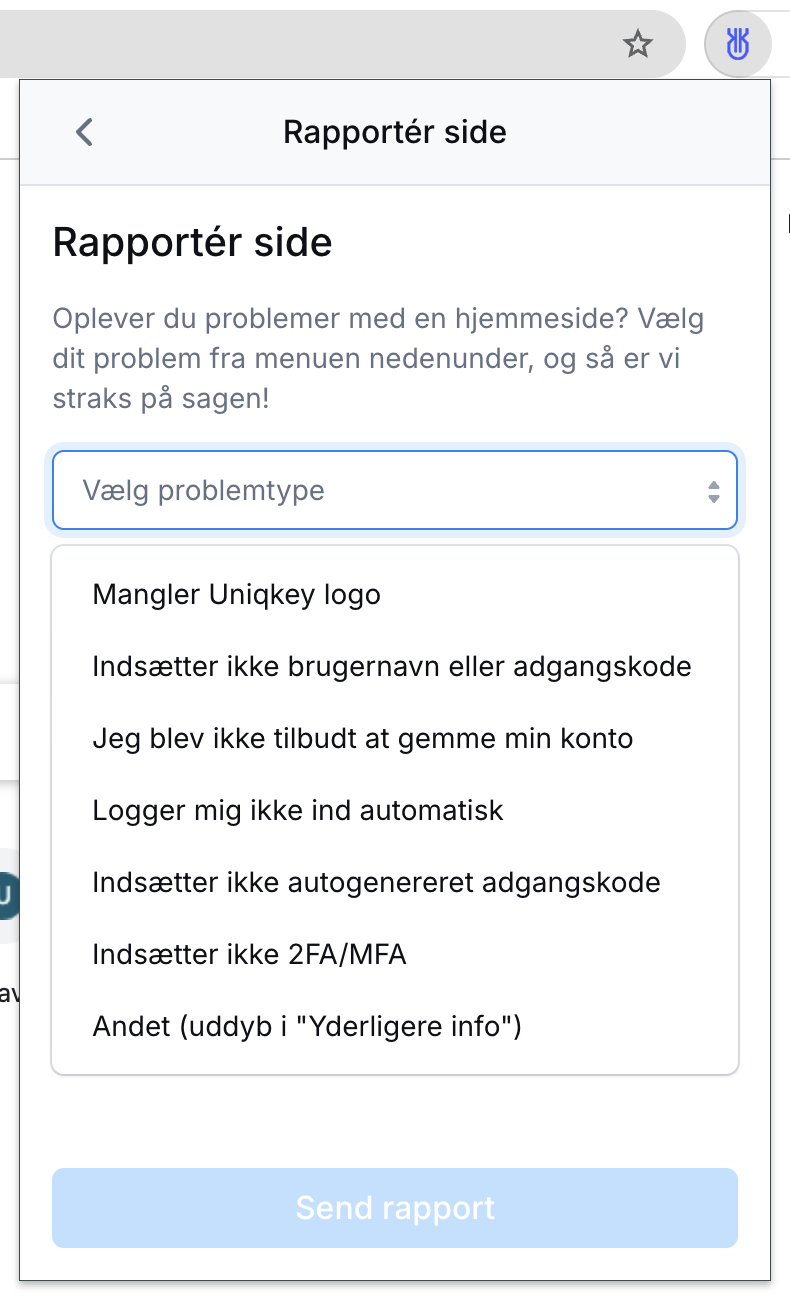Go back using the left chevron arrow
The width and height of the screenshot is (790, 1306).
point(84,132)
